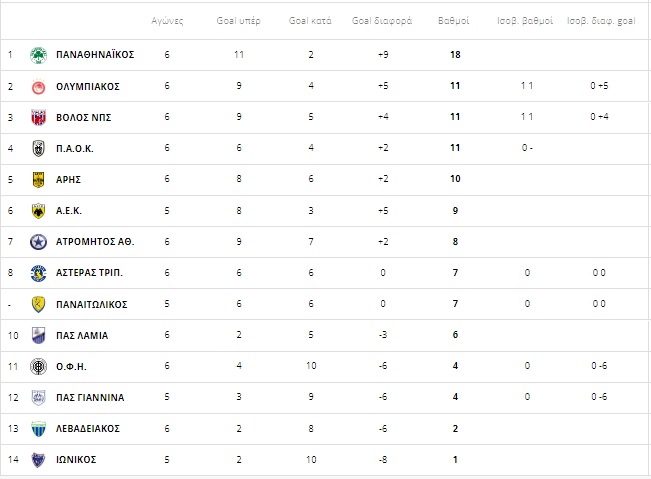Click the Ionikos dark blue badge
Screen dimensions: 651x479
tap(39, 459)
